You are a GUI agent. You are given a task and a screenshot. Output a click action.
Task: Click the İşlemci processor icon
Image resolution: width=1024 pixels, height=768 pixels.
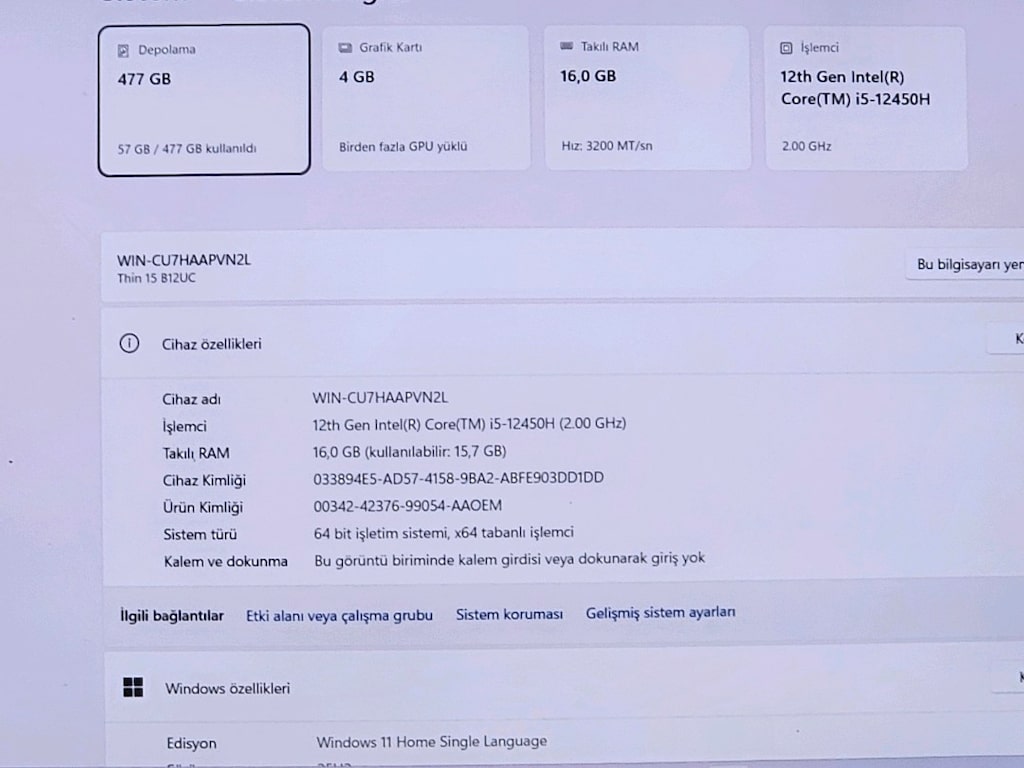tap(786, 48)
